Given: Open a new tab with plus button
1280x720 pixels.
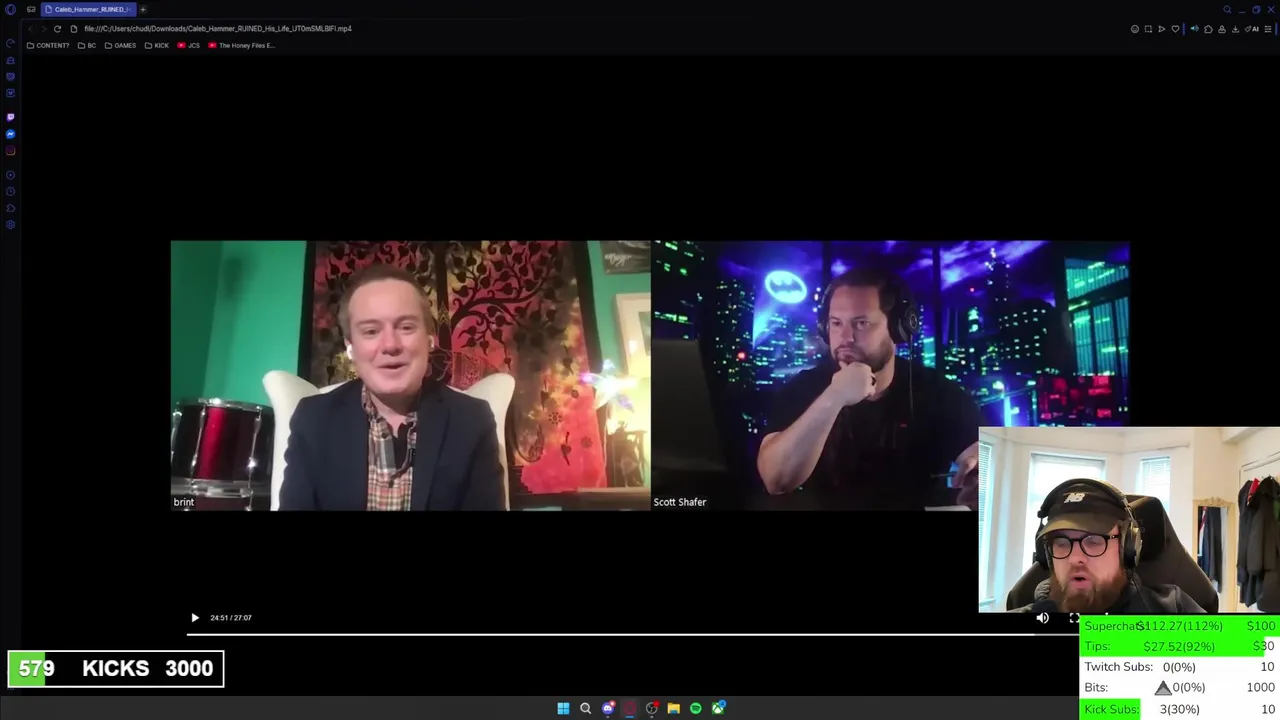Looking at the screenshot, I should (x=143, y=9).
